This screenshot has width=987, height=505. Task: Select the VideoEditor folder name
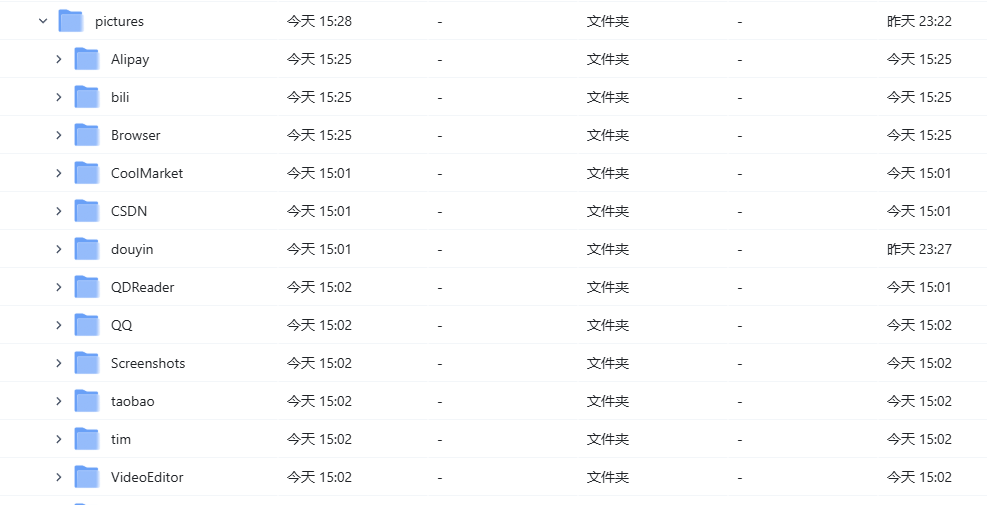point(147,477)
